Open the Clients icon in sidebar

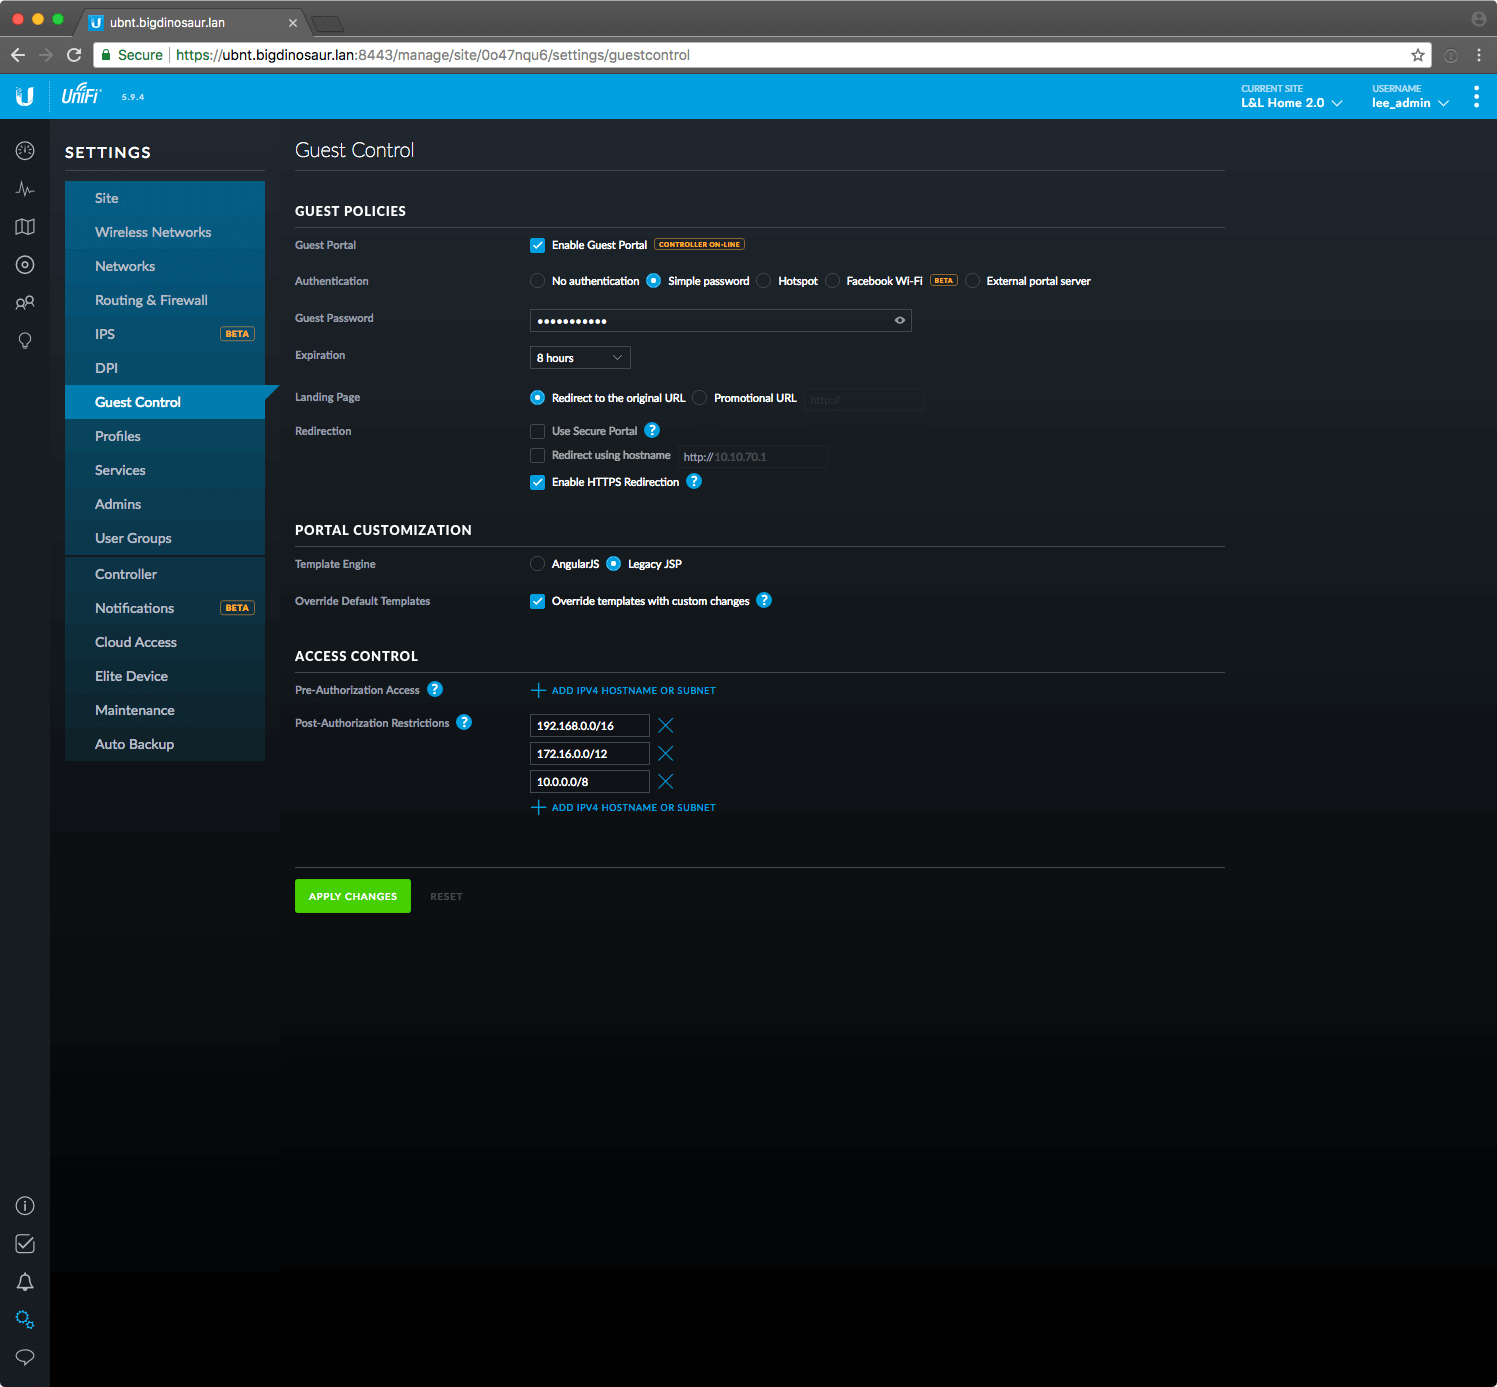(x=25, y=303)
